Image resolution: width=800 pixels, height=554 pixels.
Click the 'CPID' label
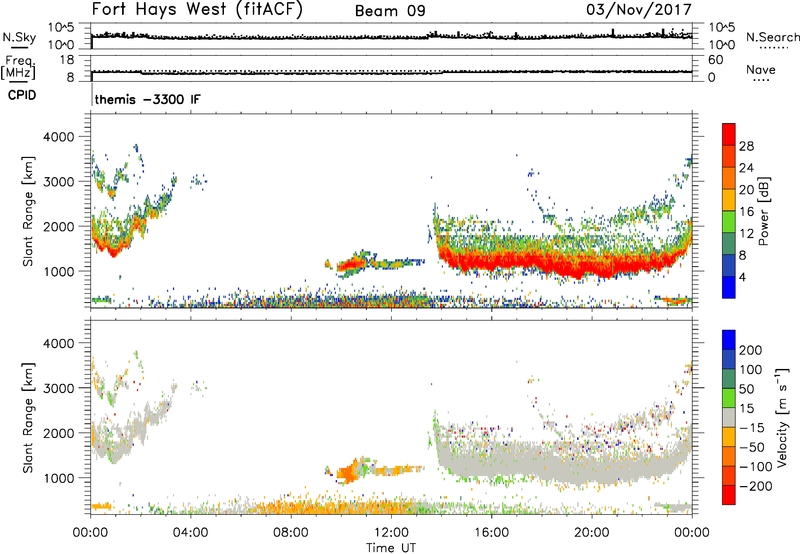tap(22, 95)
